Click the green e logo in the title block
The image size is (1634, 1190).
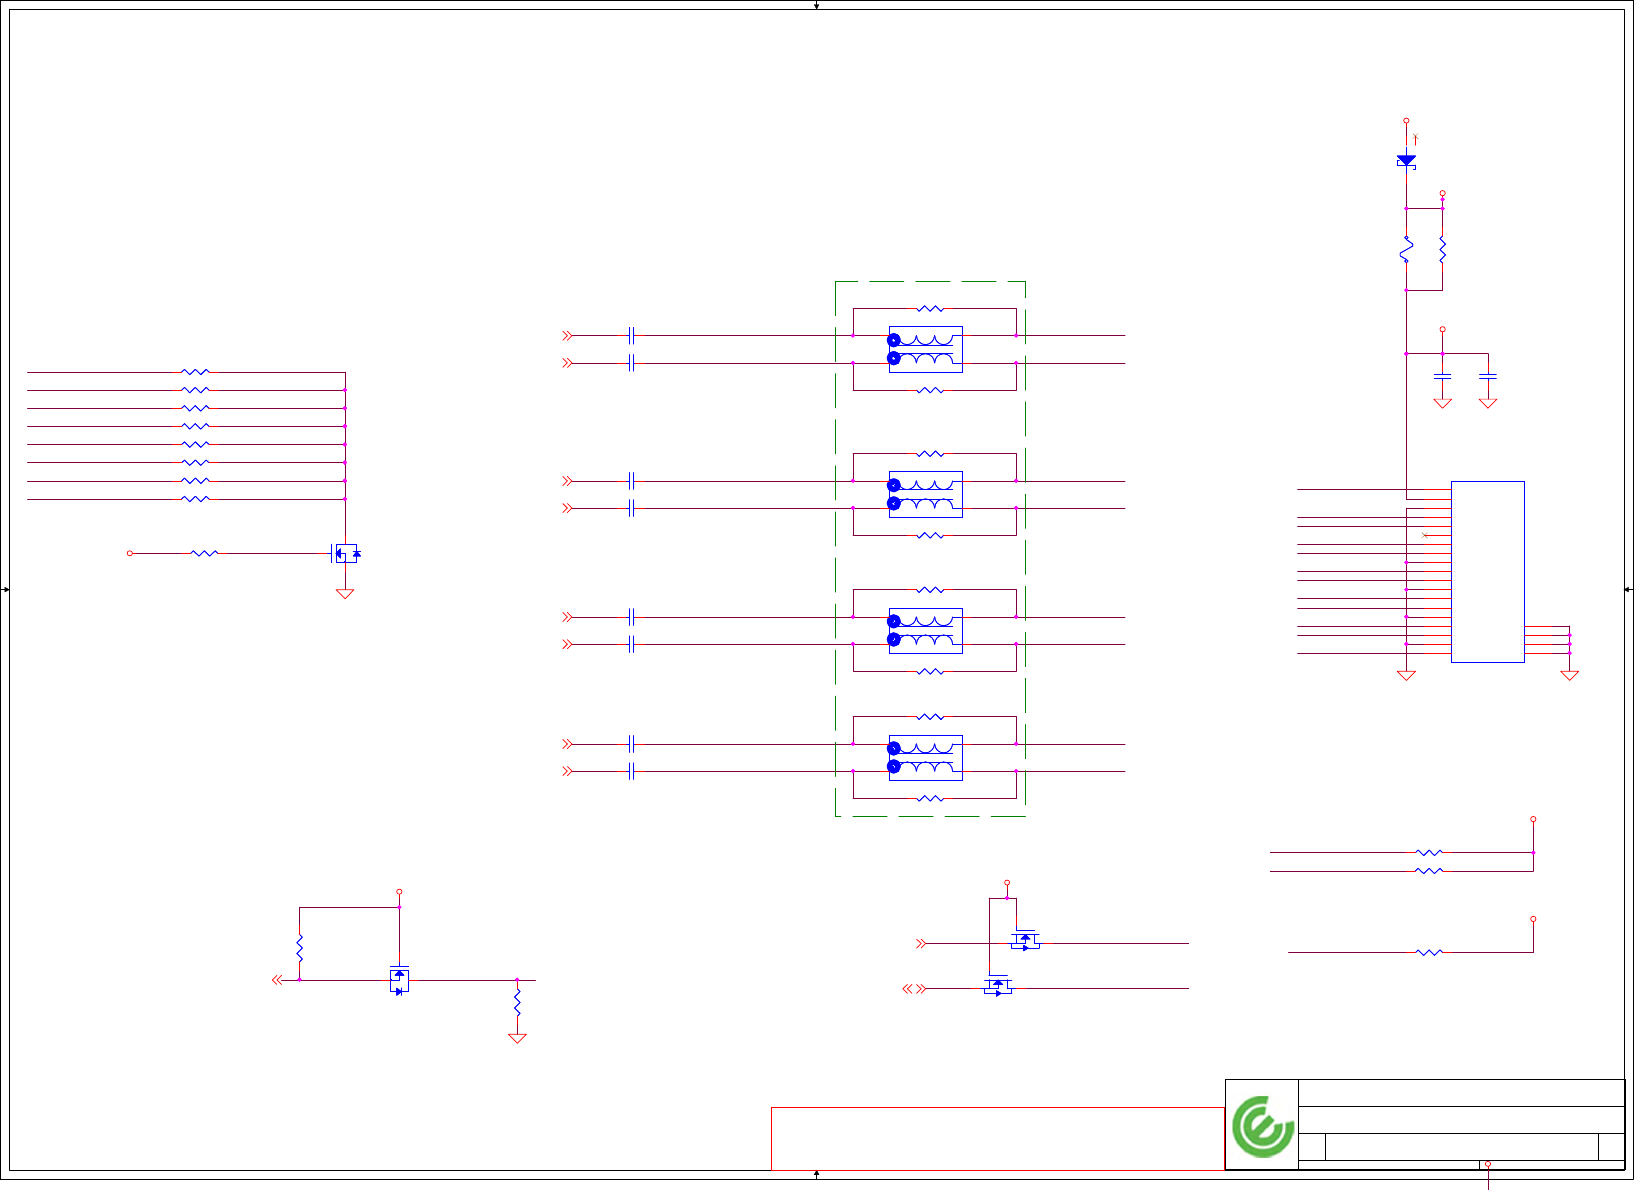pos(1263,1126)
